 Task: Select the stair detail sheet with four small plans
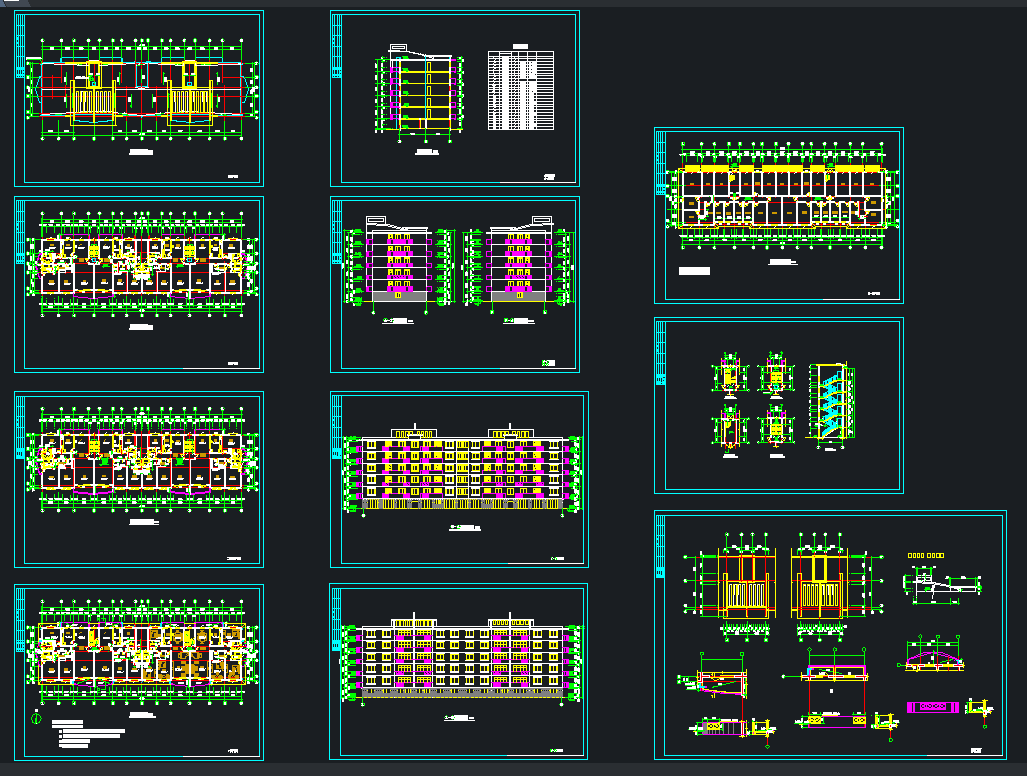click(779, 405)
